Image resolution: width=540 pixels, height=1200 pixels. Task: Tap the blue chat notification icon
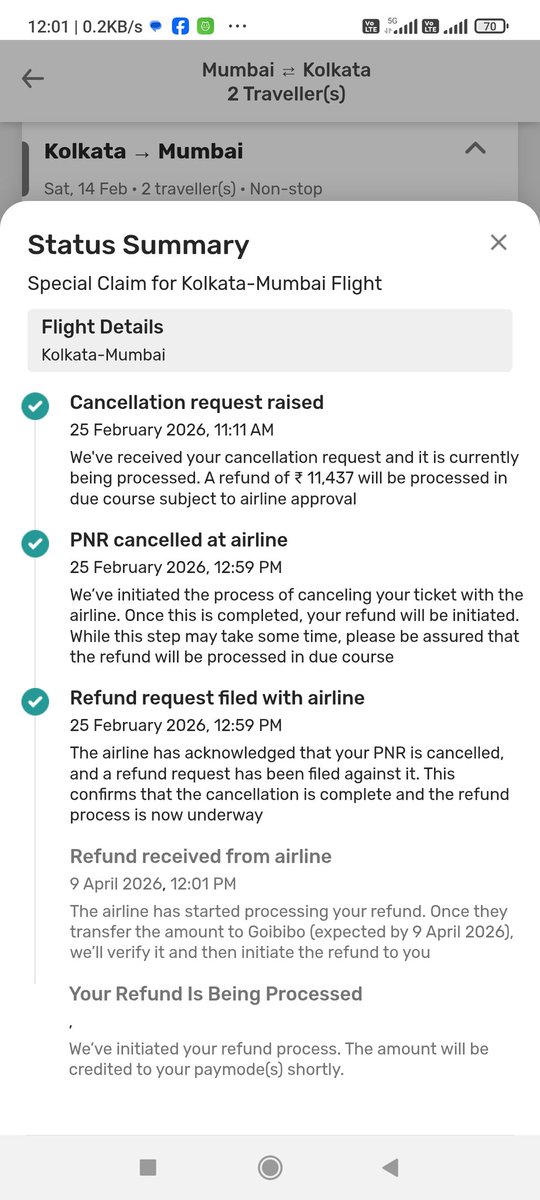click(156, 27)
